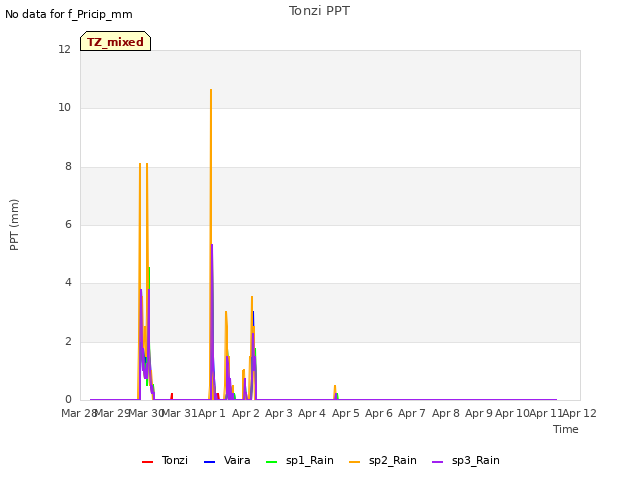Toggle the sp1_Rain legend entry
This screenshot has width=640, height=480.
click(x=300, y=460)
